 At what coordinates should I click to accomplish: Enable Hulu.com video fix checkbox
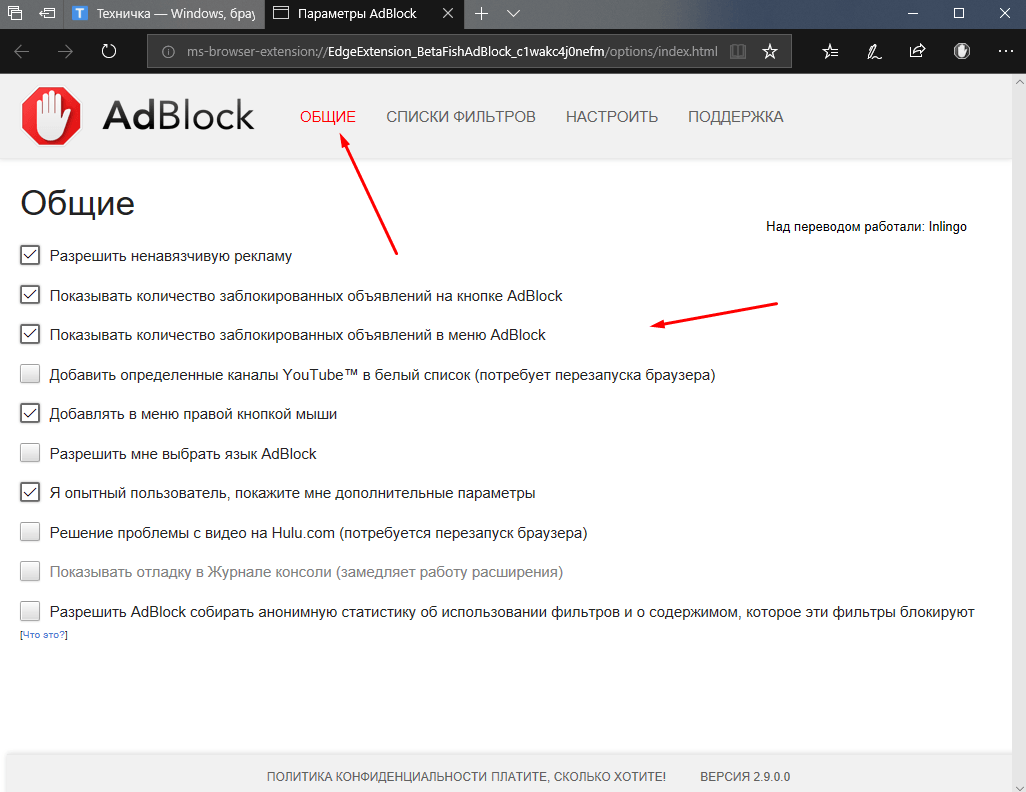click(30, 532)
